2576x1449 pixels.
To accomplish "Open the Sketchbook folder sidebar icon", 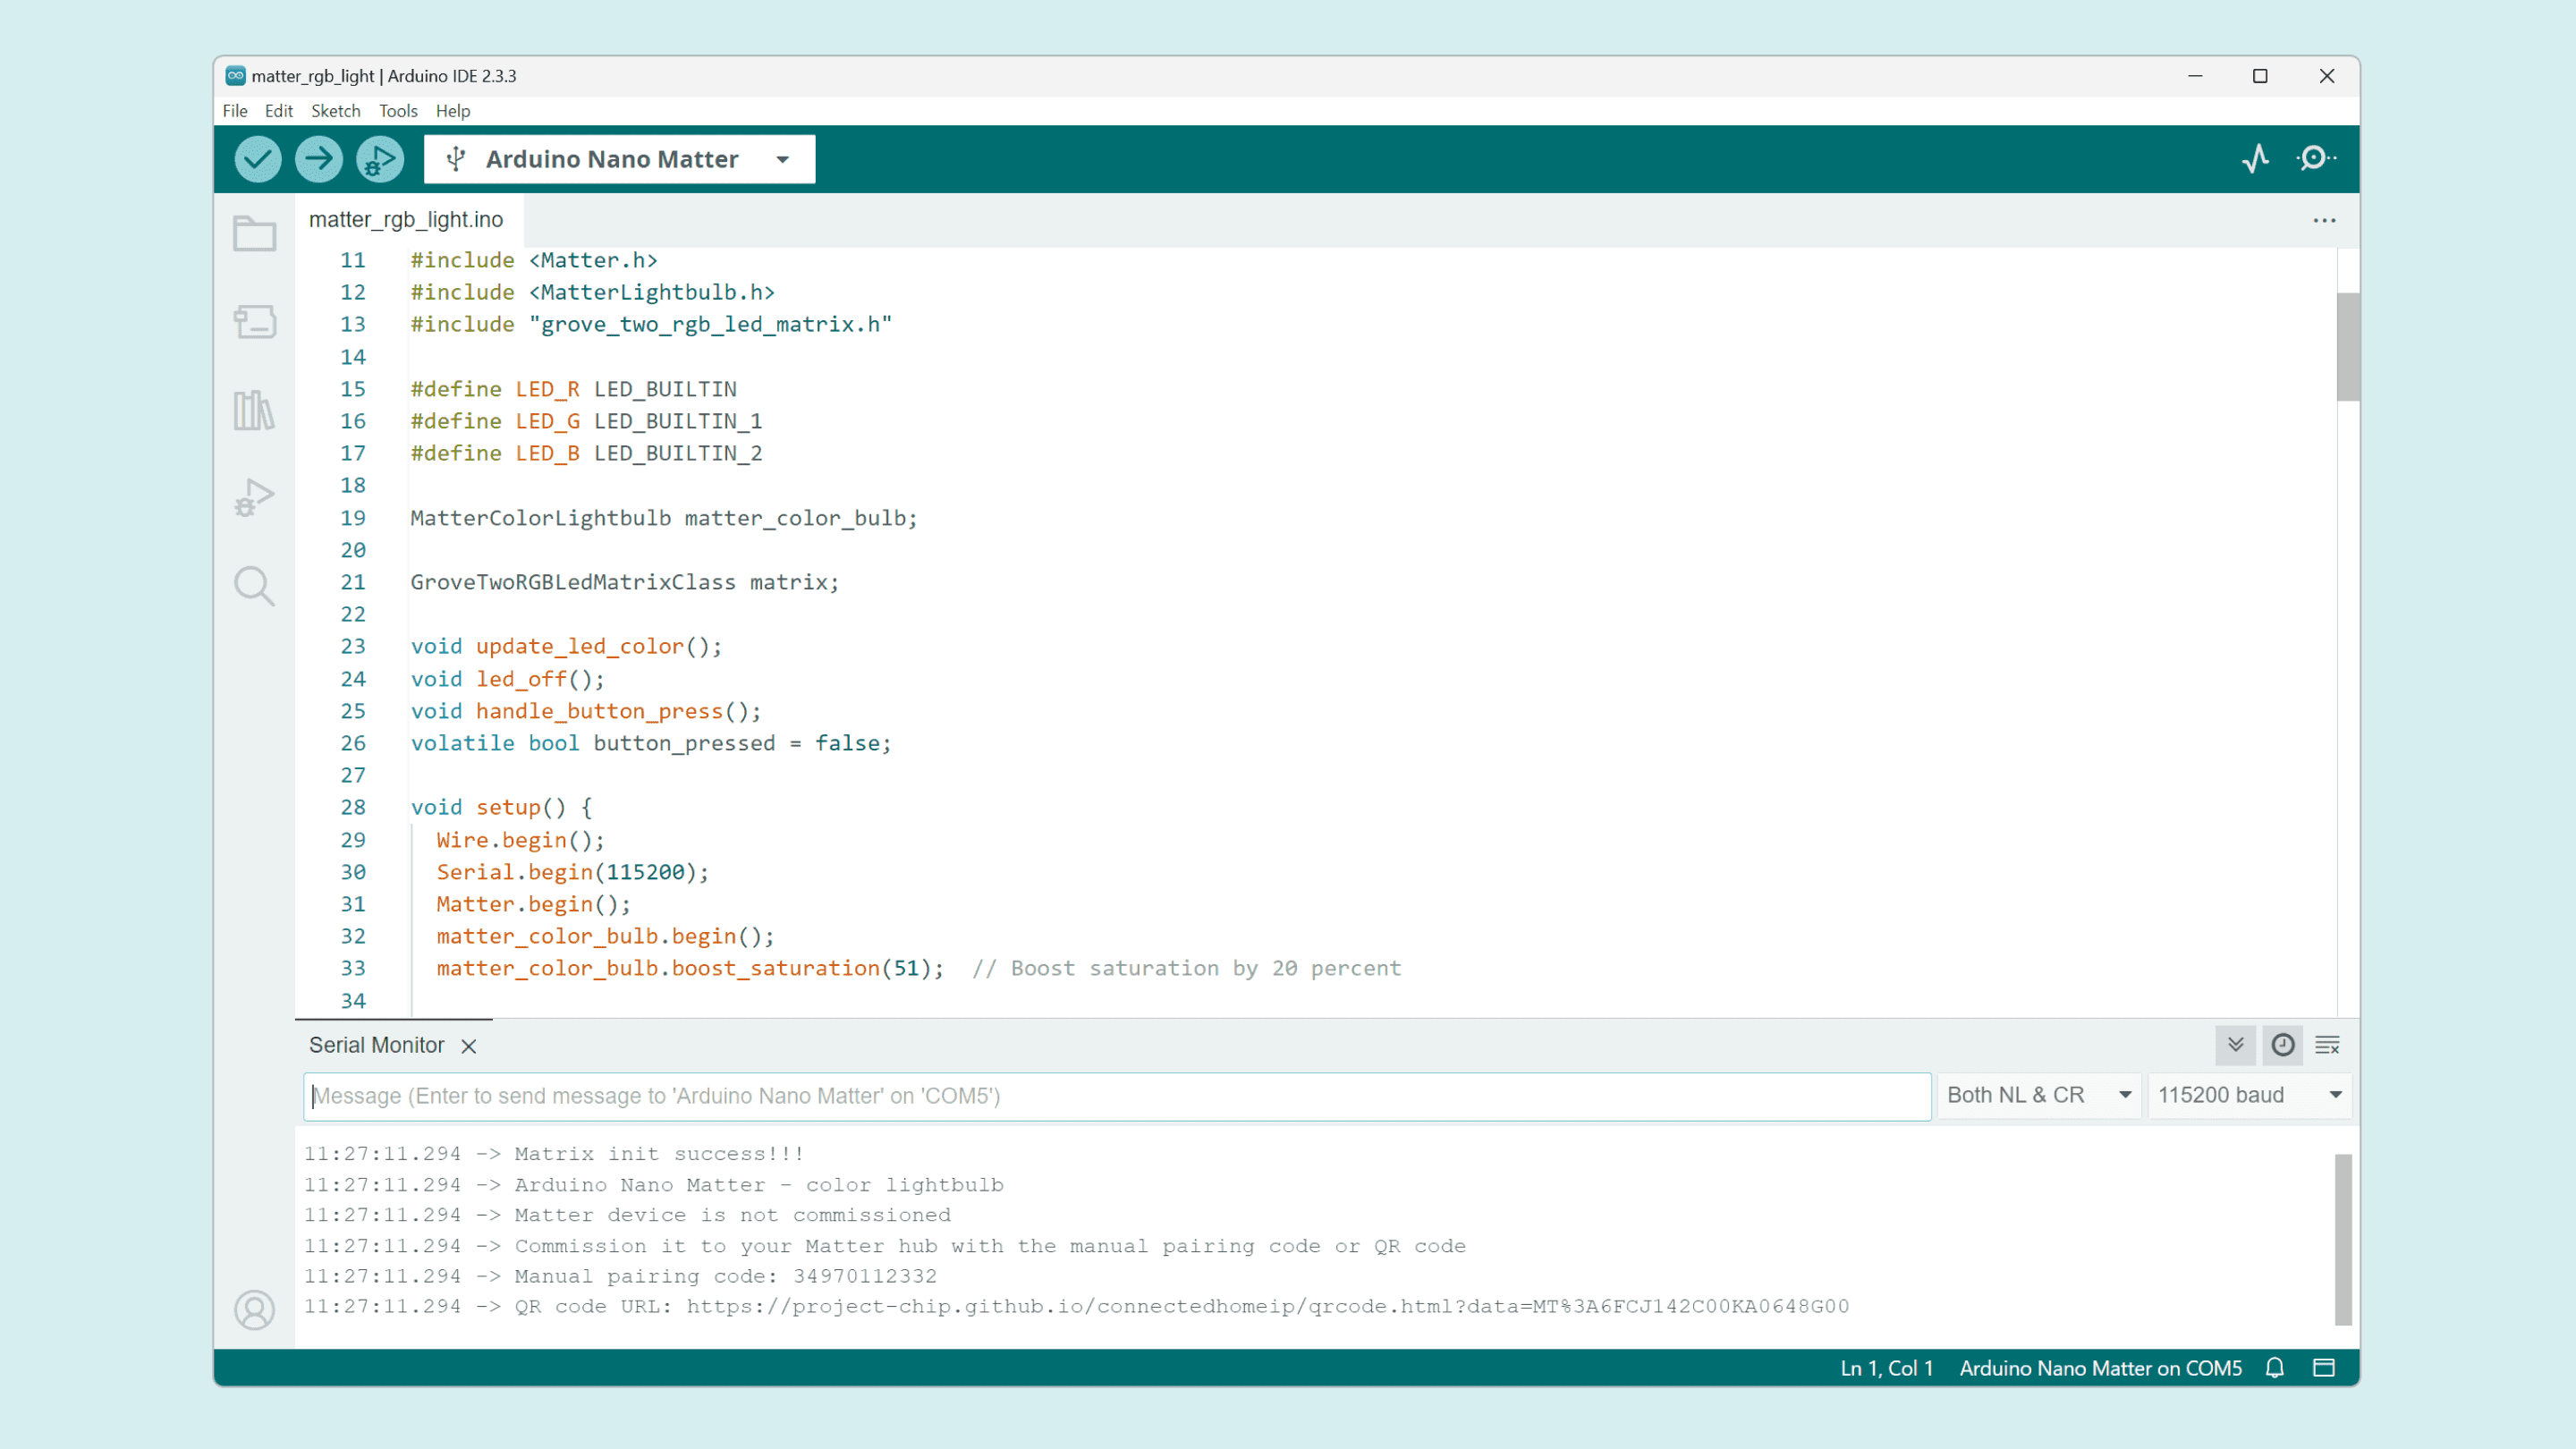I will [254, 233].
